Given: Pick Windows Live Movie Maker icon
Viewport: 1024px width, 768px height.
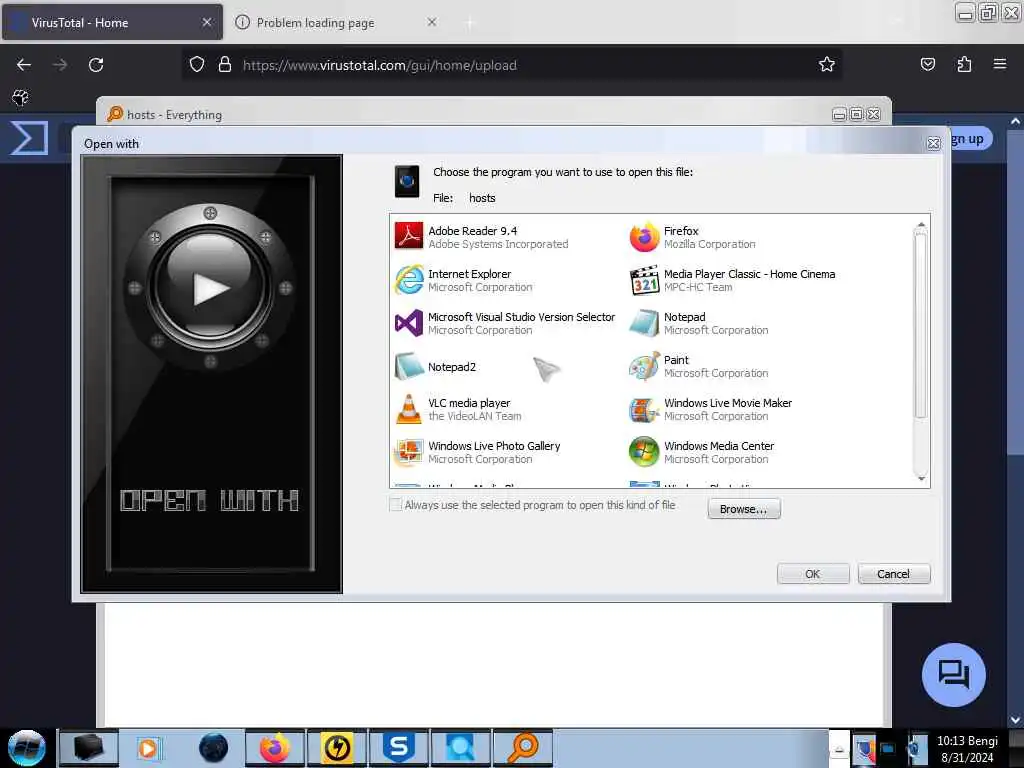Looking at the screenshot, I should (644, 409).
